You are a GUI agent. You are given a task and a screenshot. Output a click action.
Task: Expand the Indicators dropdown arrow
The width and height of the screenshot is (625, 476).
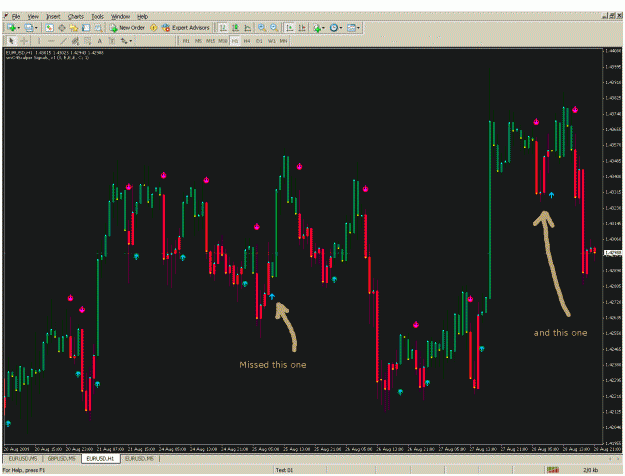[x=323, y=28]
